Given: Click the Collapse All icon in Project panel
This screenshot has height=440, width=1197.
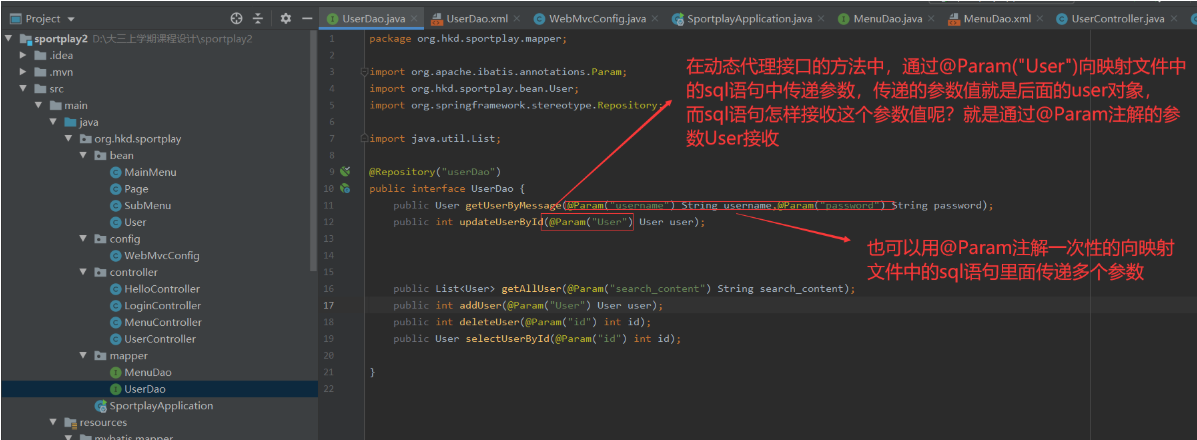Looking at the screenshot, I should coord(258,18).
